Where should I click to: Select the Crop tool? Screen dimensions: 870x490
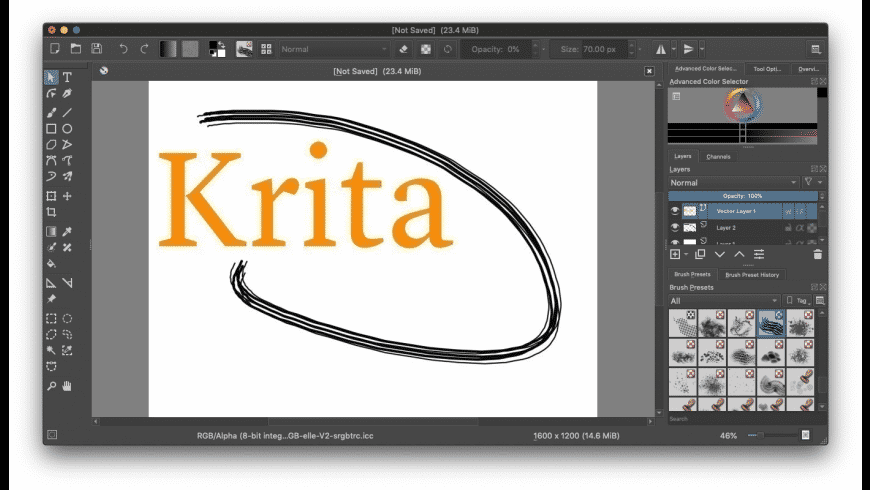pos(51,212)
